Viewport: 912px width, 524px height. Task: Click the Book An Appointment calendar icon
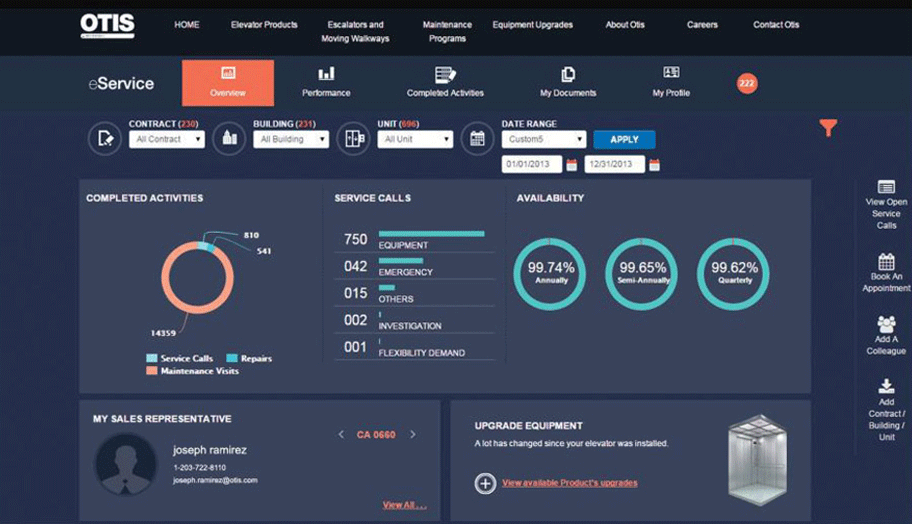[x=886, y=261]
